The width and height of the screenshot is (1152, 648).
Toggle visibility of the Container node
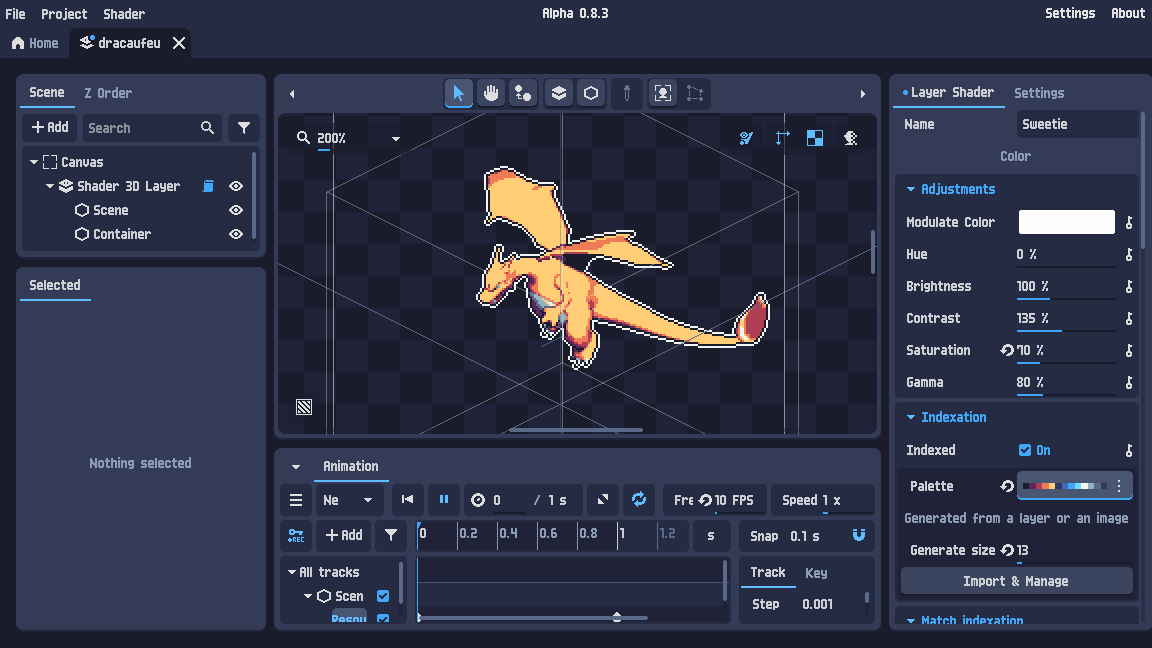(236, 234)
